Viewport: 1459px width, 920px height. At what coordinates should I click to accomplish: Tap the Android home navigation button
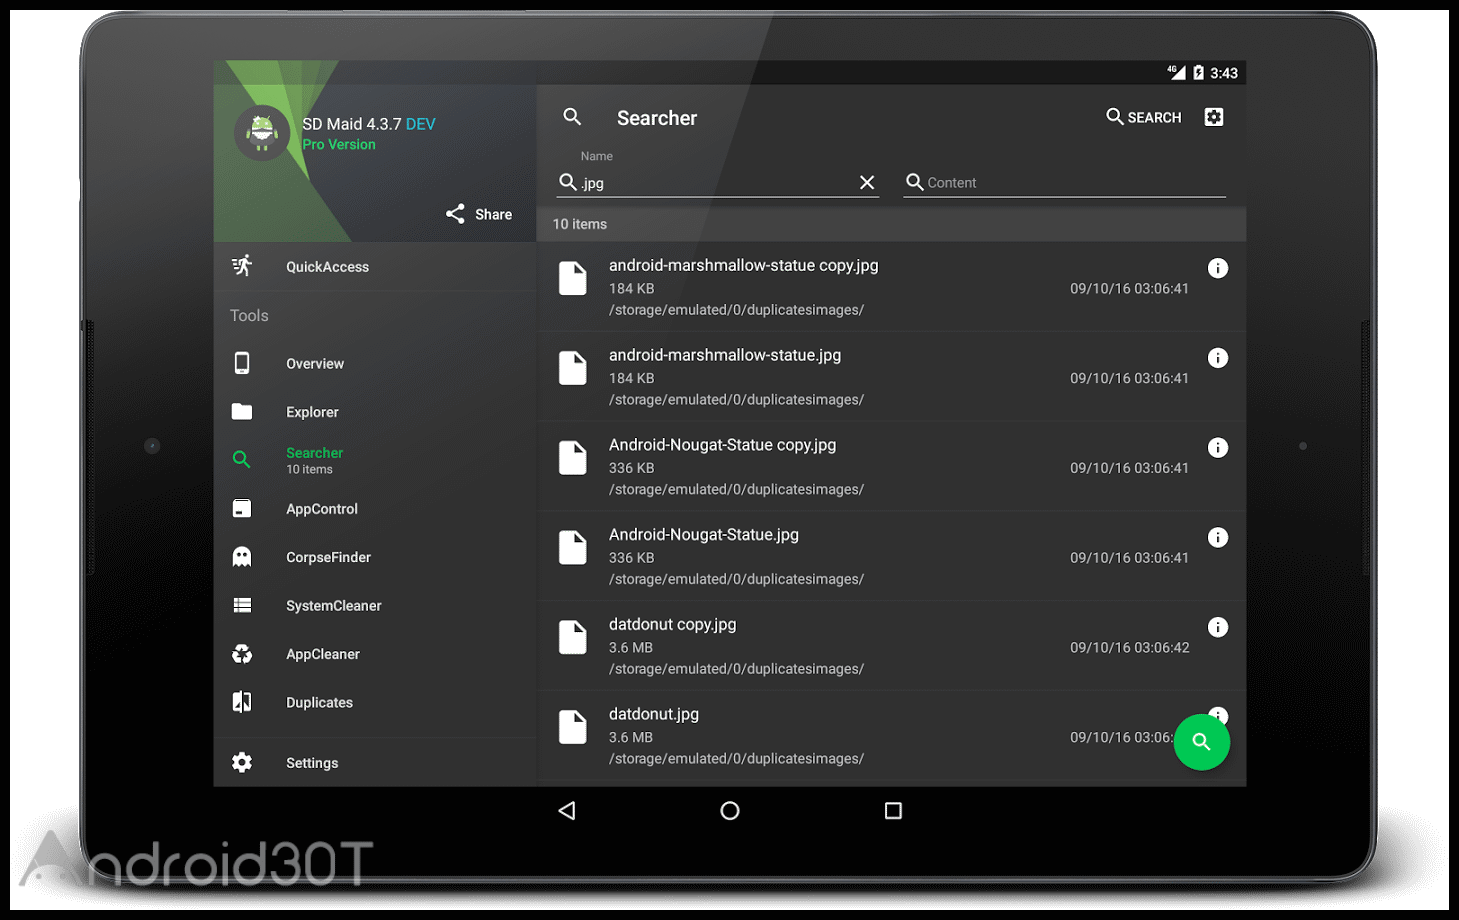click(730, 811)
